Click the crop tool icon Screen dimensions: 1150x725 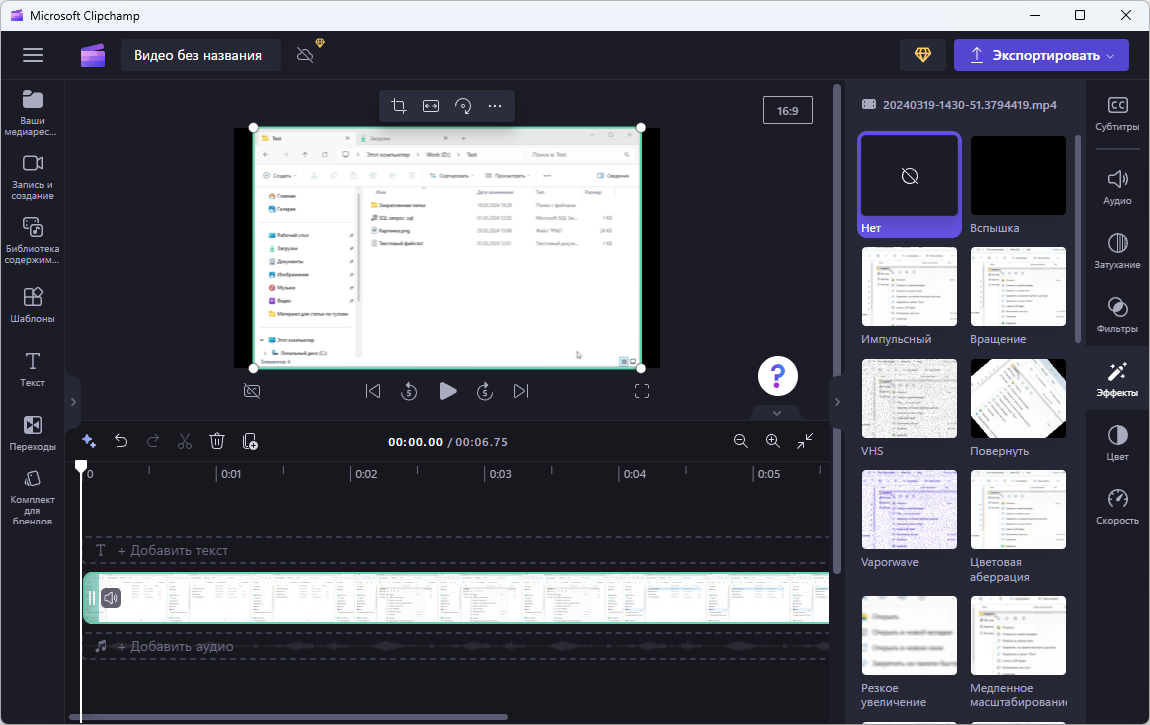(x=399, y=106)
